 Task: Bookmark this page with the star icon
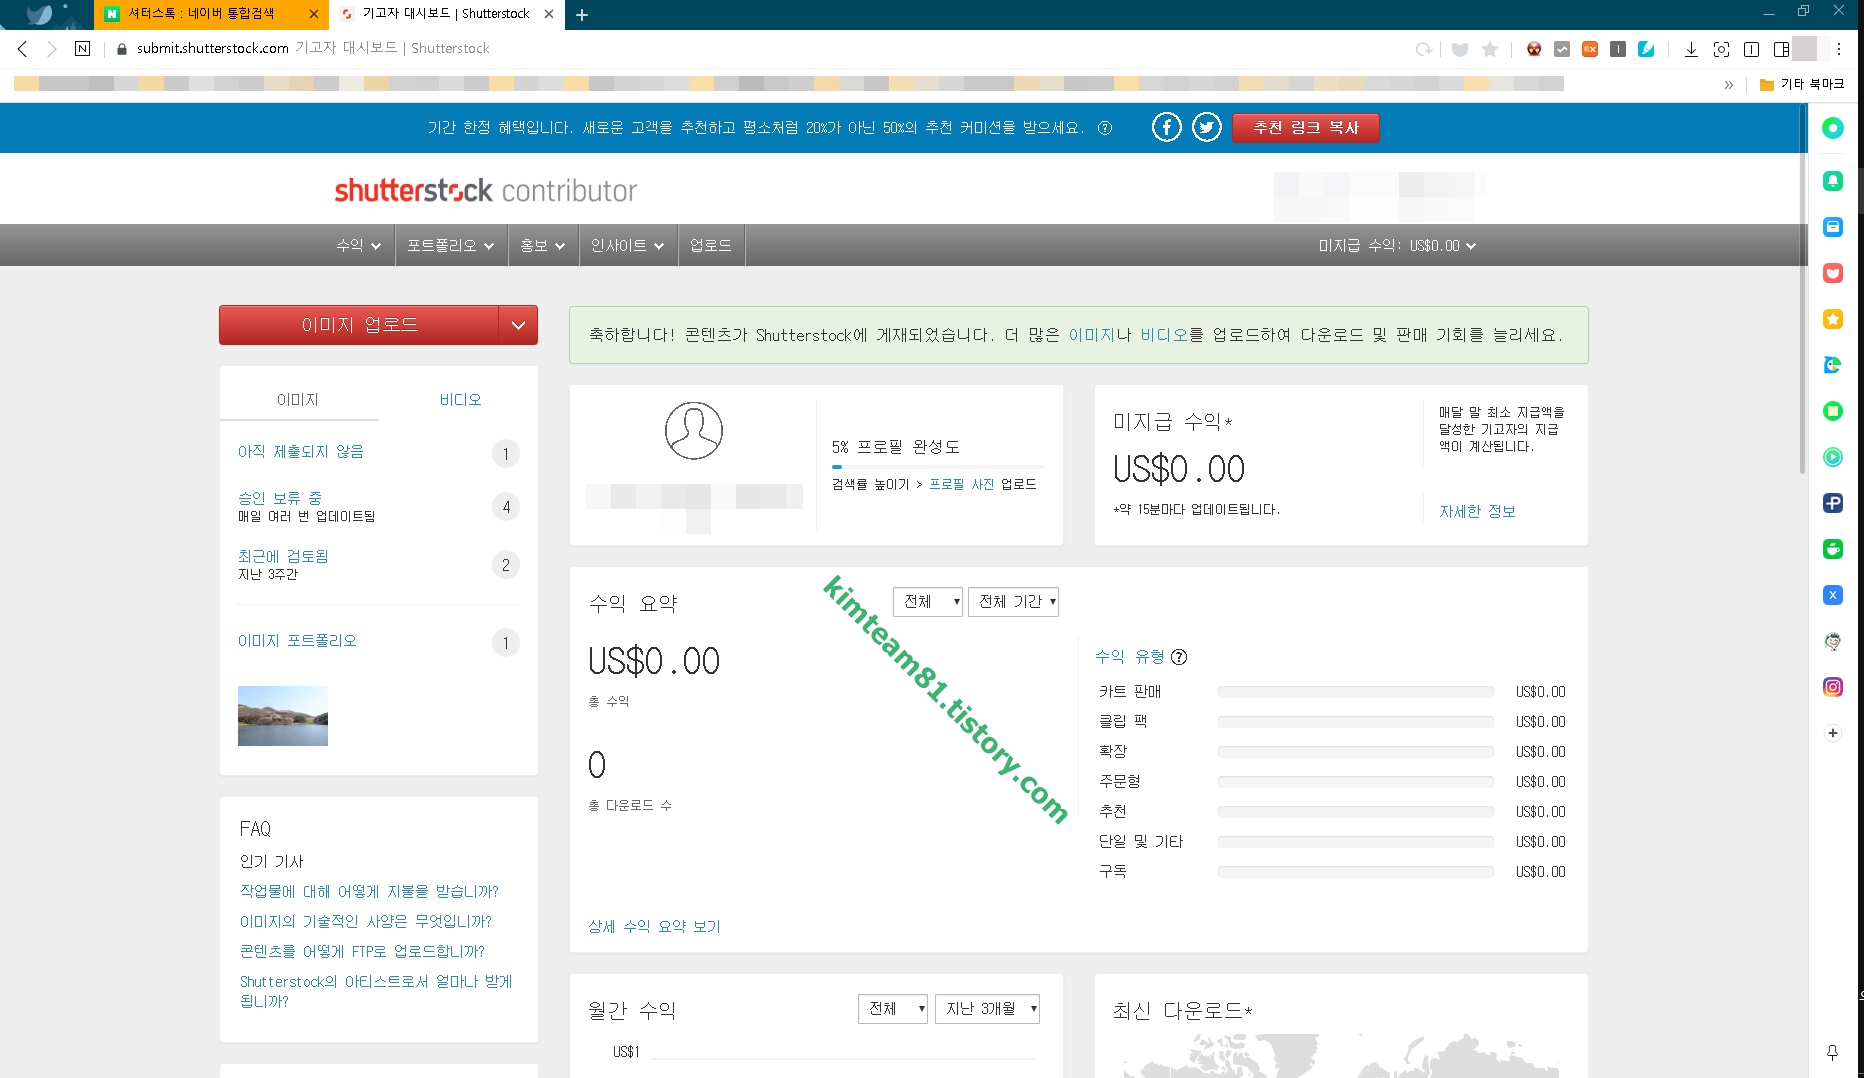[1490, 48]
